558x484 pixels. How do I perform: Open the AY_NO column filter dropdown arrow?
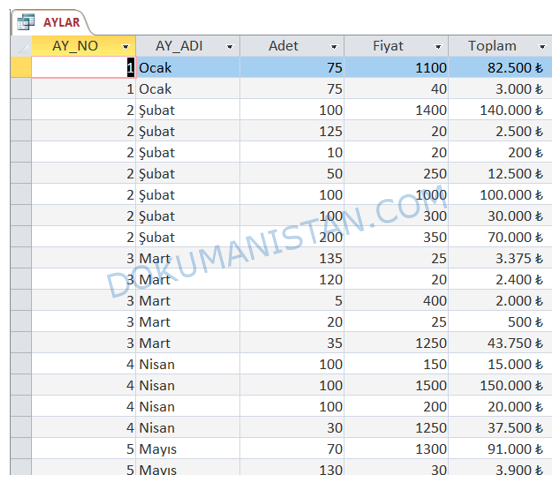pos(125,47)
